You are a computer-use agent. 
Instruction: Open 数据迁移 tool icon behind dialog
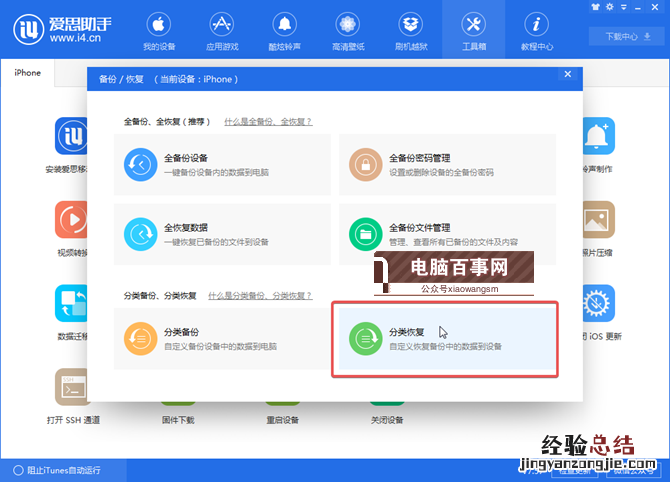point(71,303)
